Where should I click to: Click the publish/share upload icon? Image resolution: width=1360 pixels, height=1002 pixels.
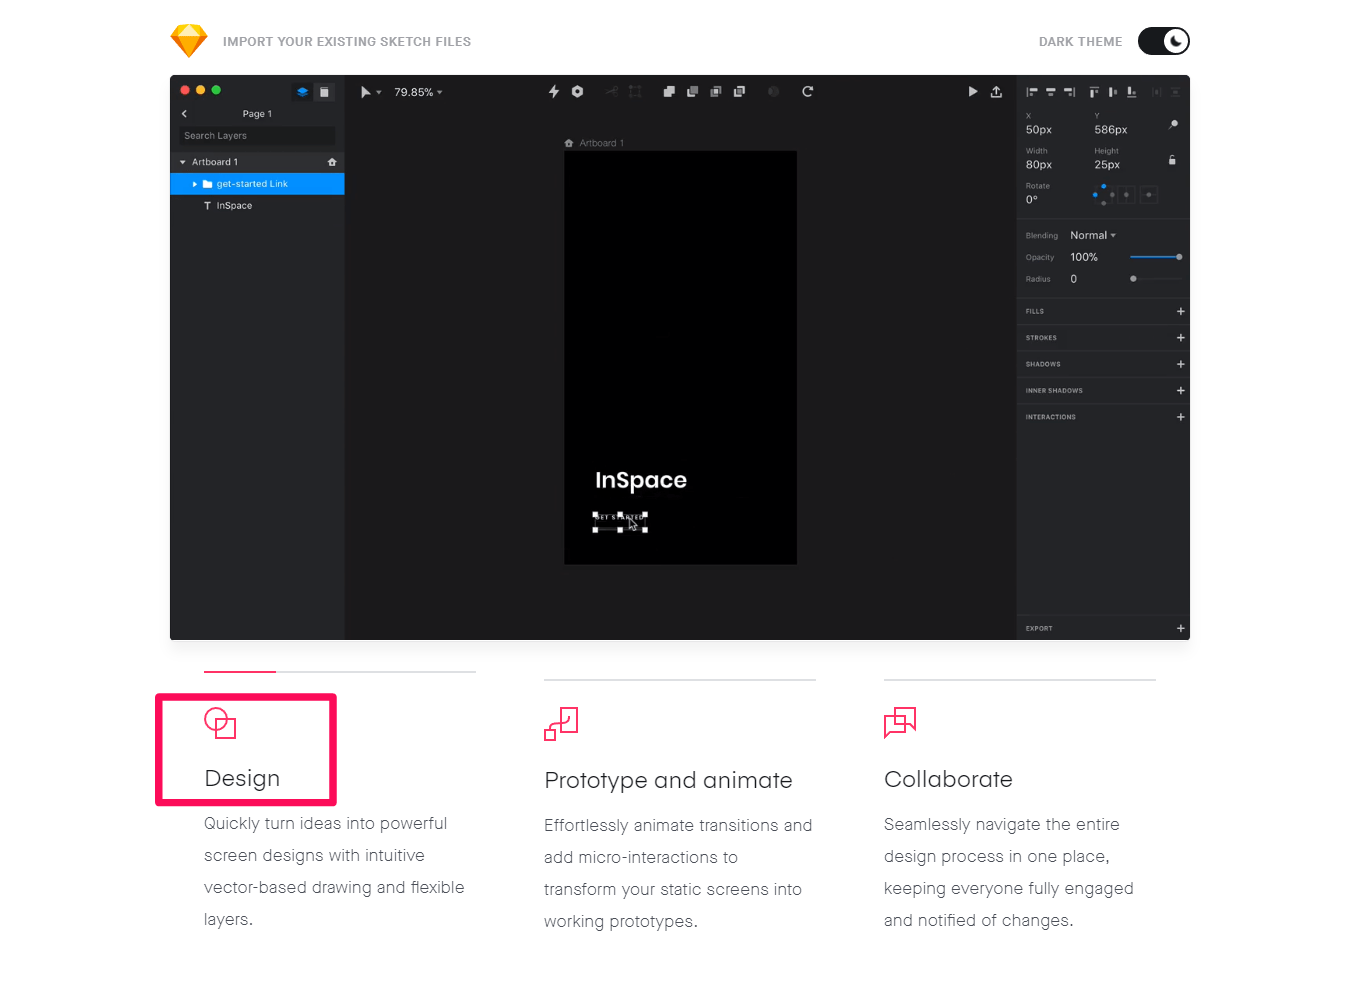[996, 91]
